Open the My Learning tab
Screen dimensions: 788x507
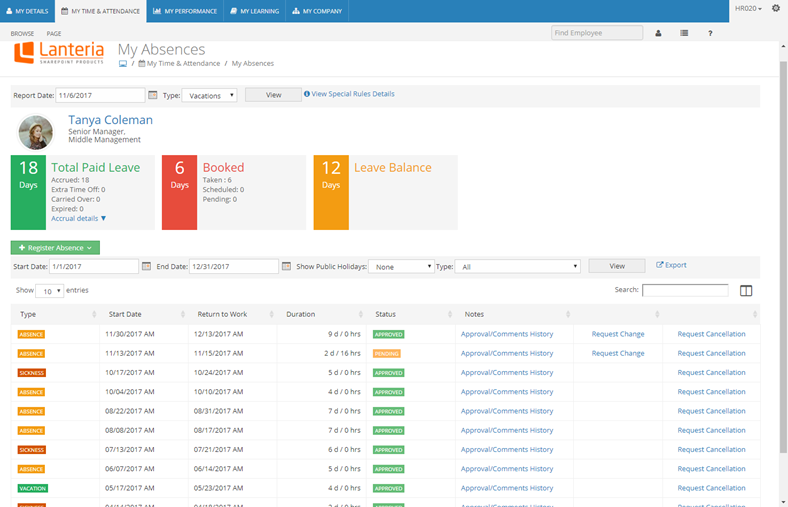254,11
